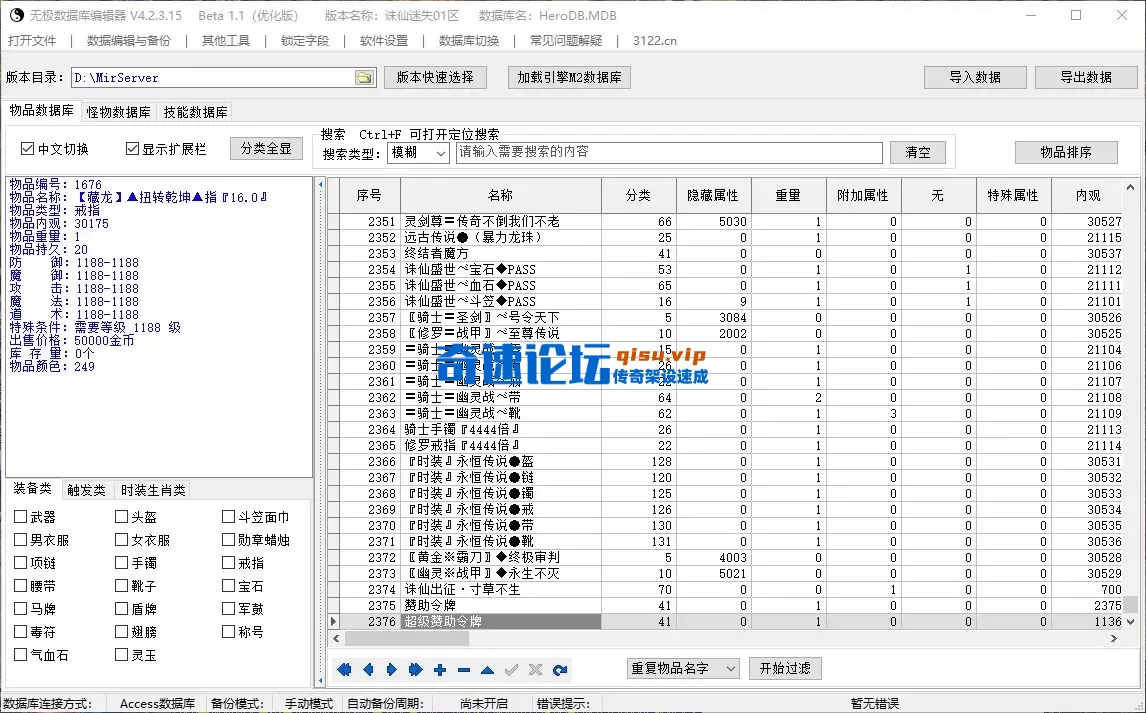Add a new record with the plus icon
1146x713 pixels.
439,669
